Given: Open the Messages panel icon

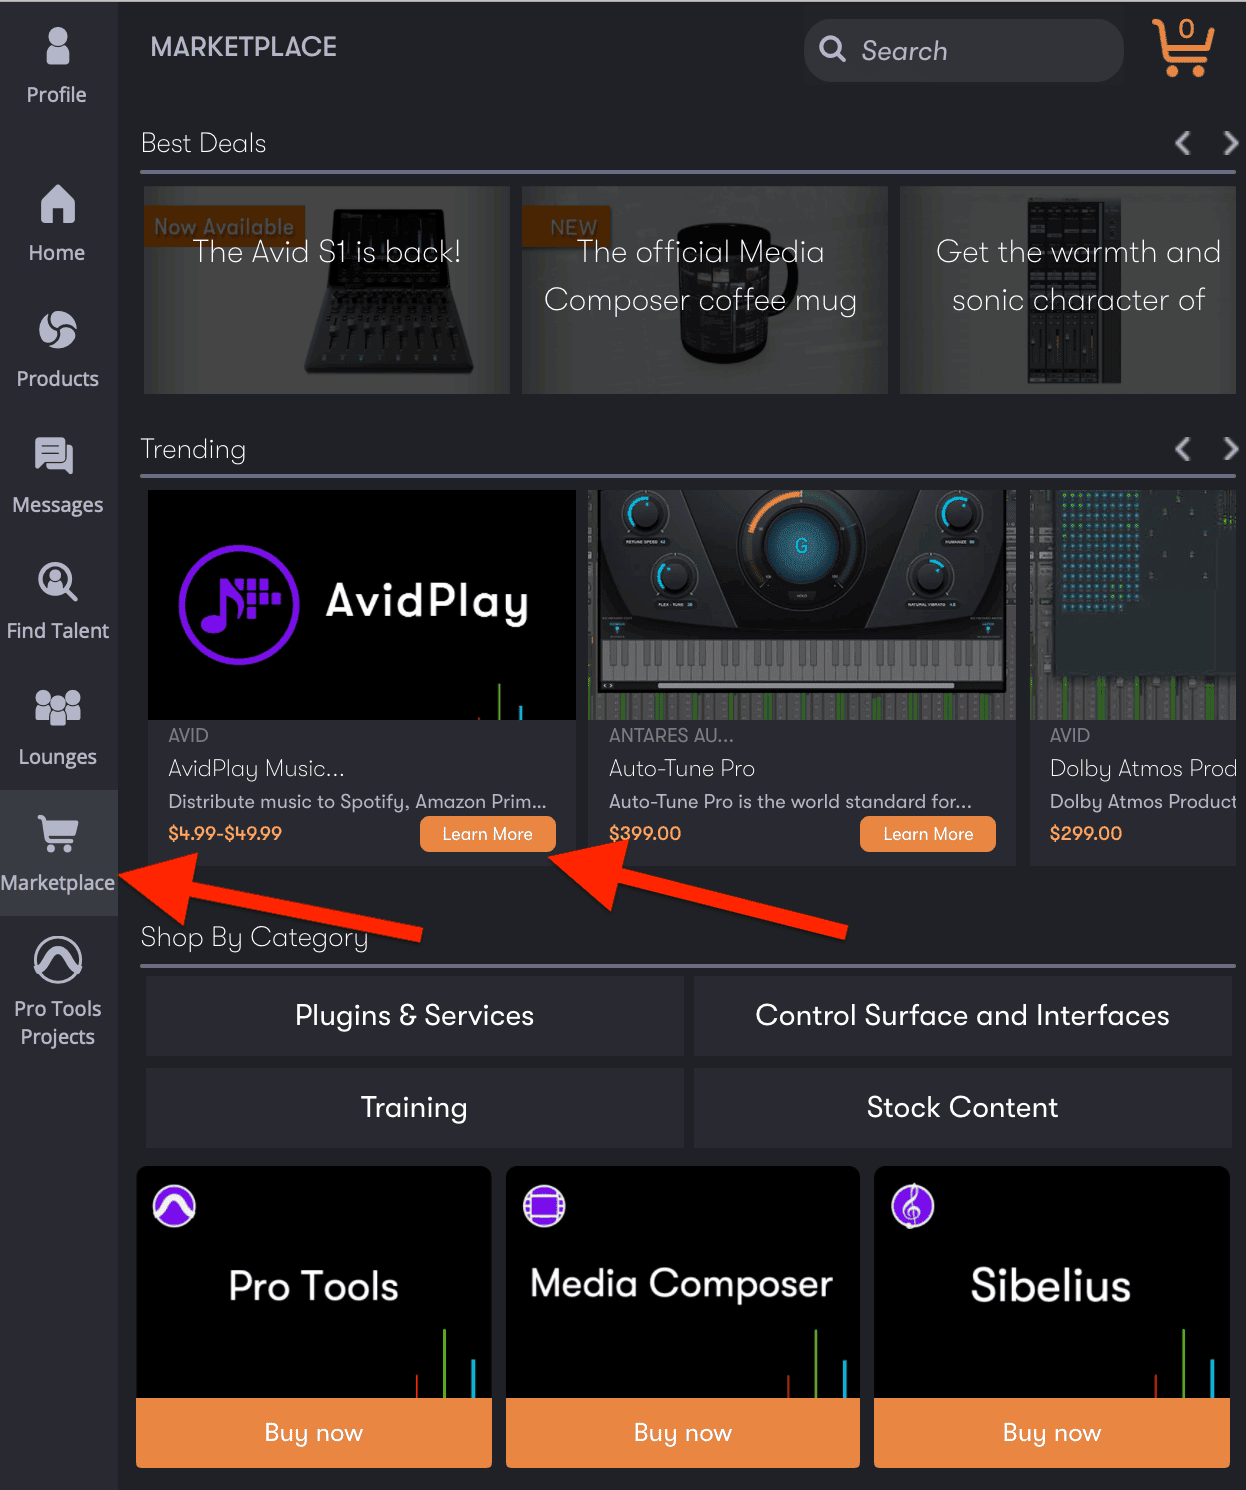Looking at the screenshot, I should click(x=56, y=456).
